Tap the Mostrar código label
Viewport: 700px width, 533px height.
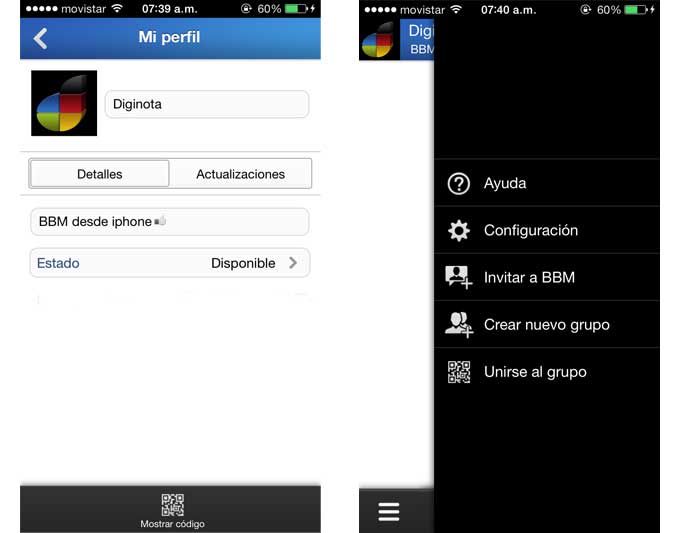172,524
